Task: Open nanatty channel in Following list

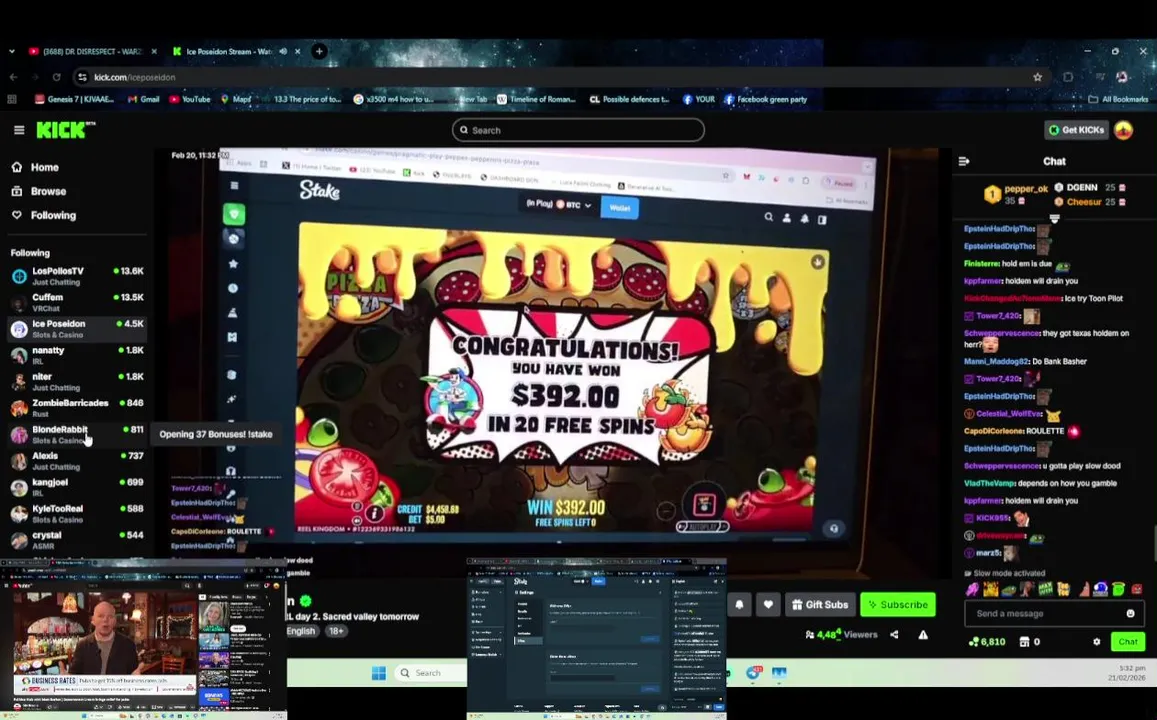Action: [77, 356]
